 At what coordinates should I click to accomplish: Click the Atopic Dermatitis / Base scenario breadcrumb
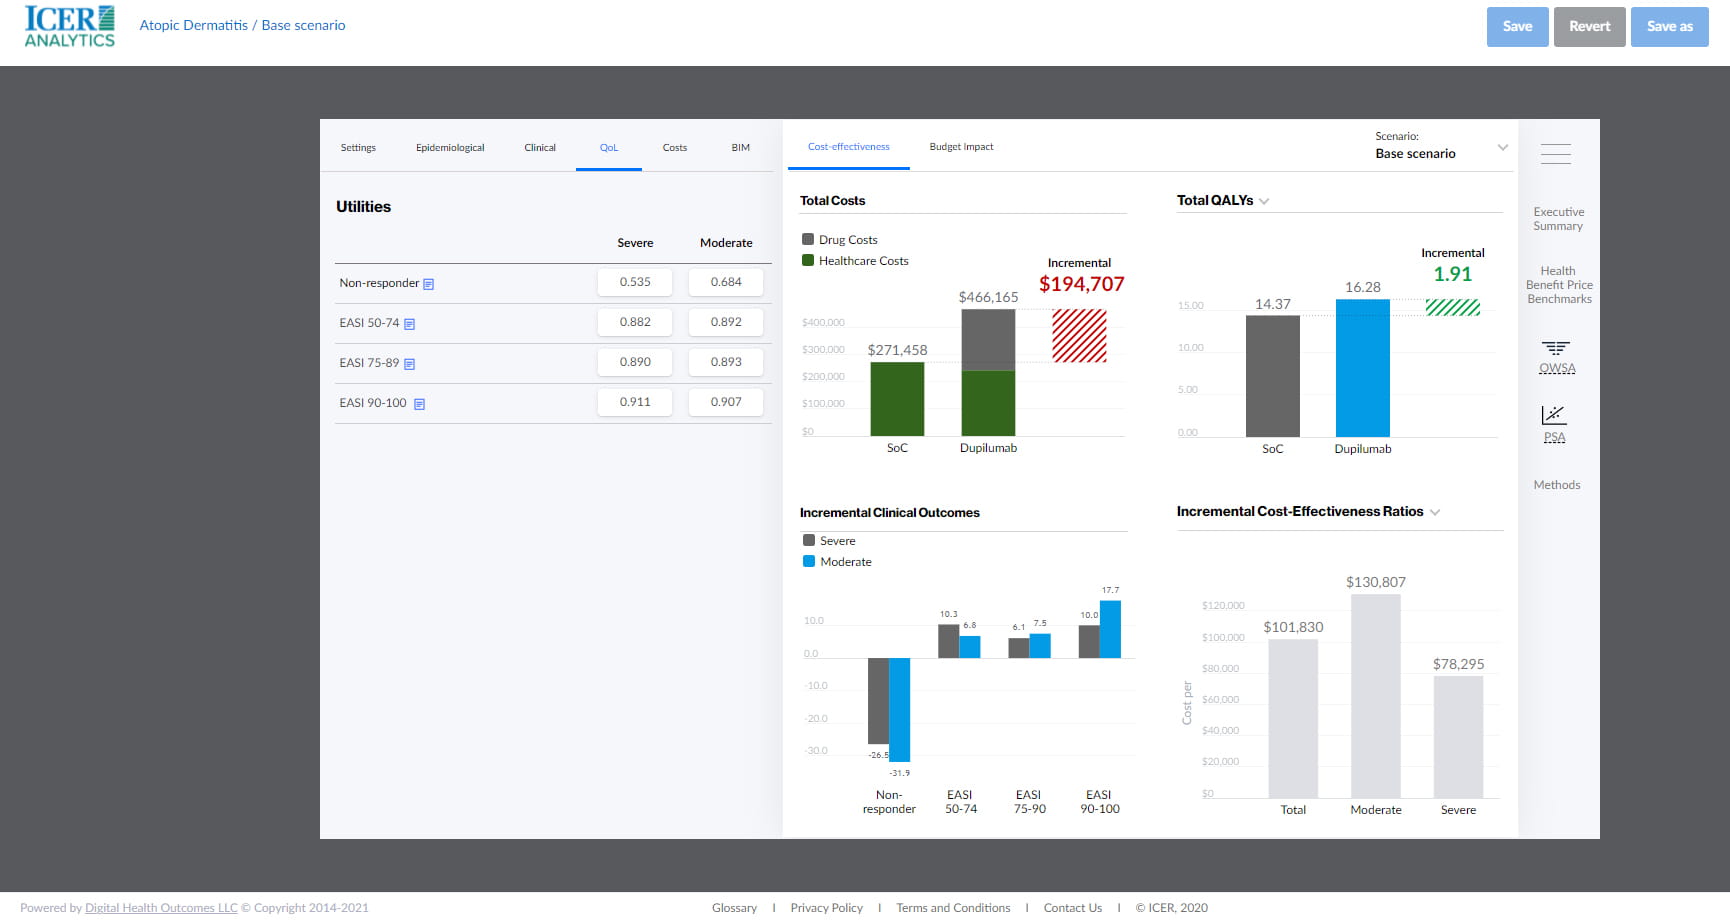pos(242,26)
